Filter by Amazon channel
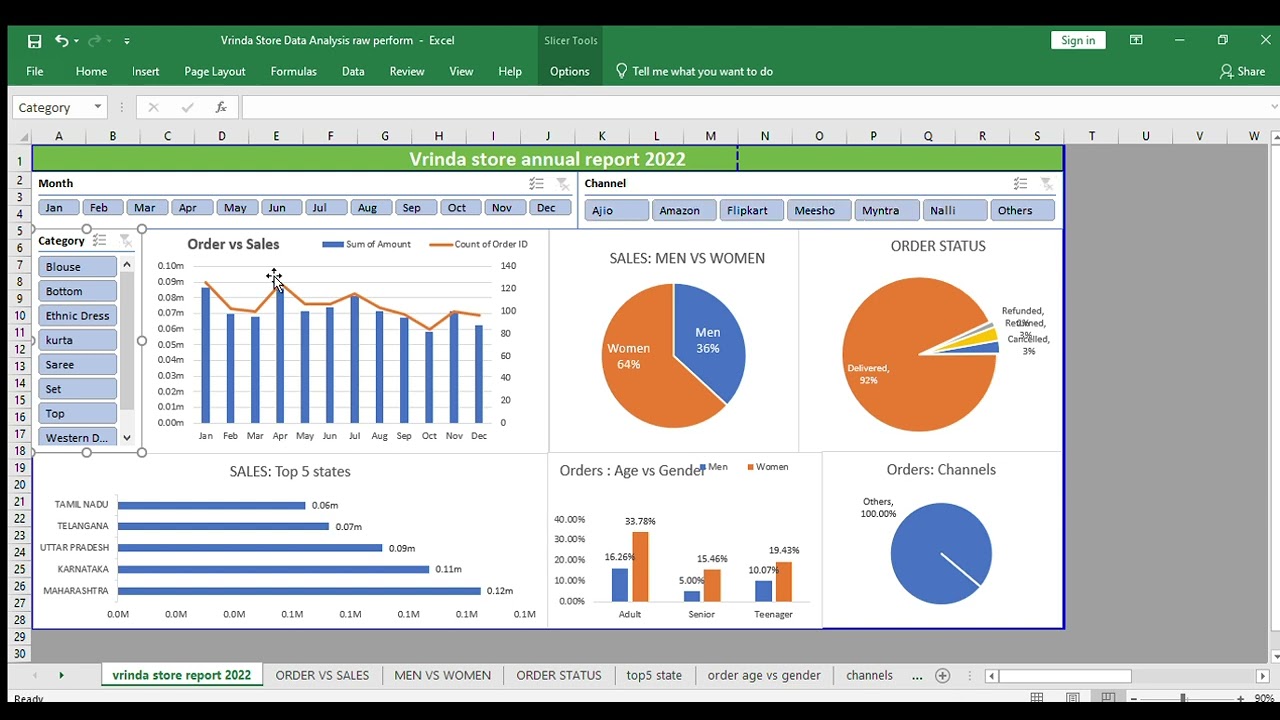Viewport: 1280px width, 720px height. (x=684, y=210)
